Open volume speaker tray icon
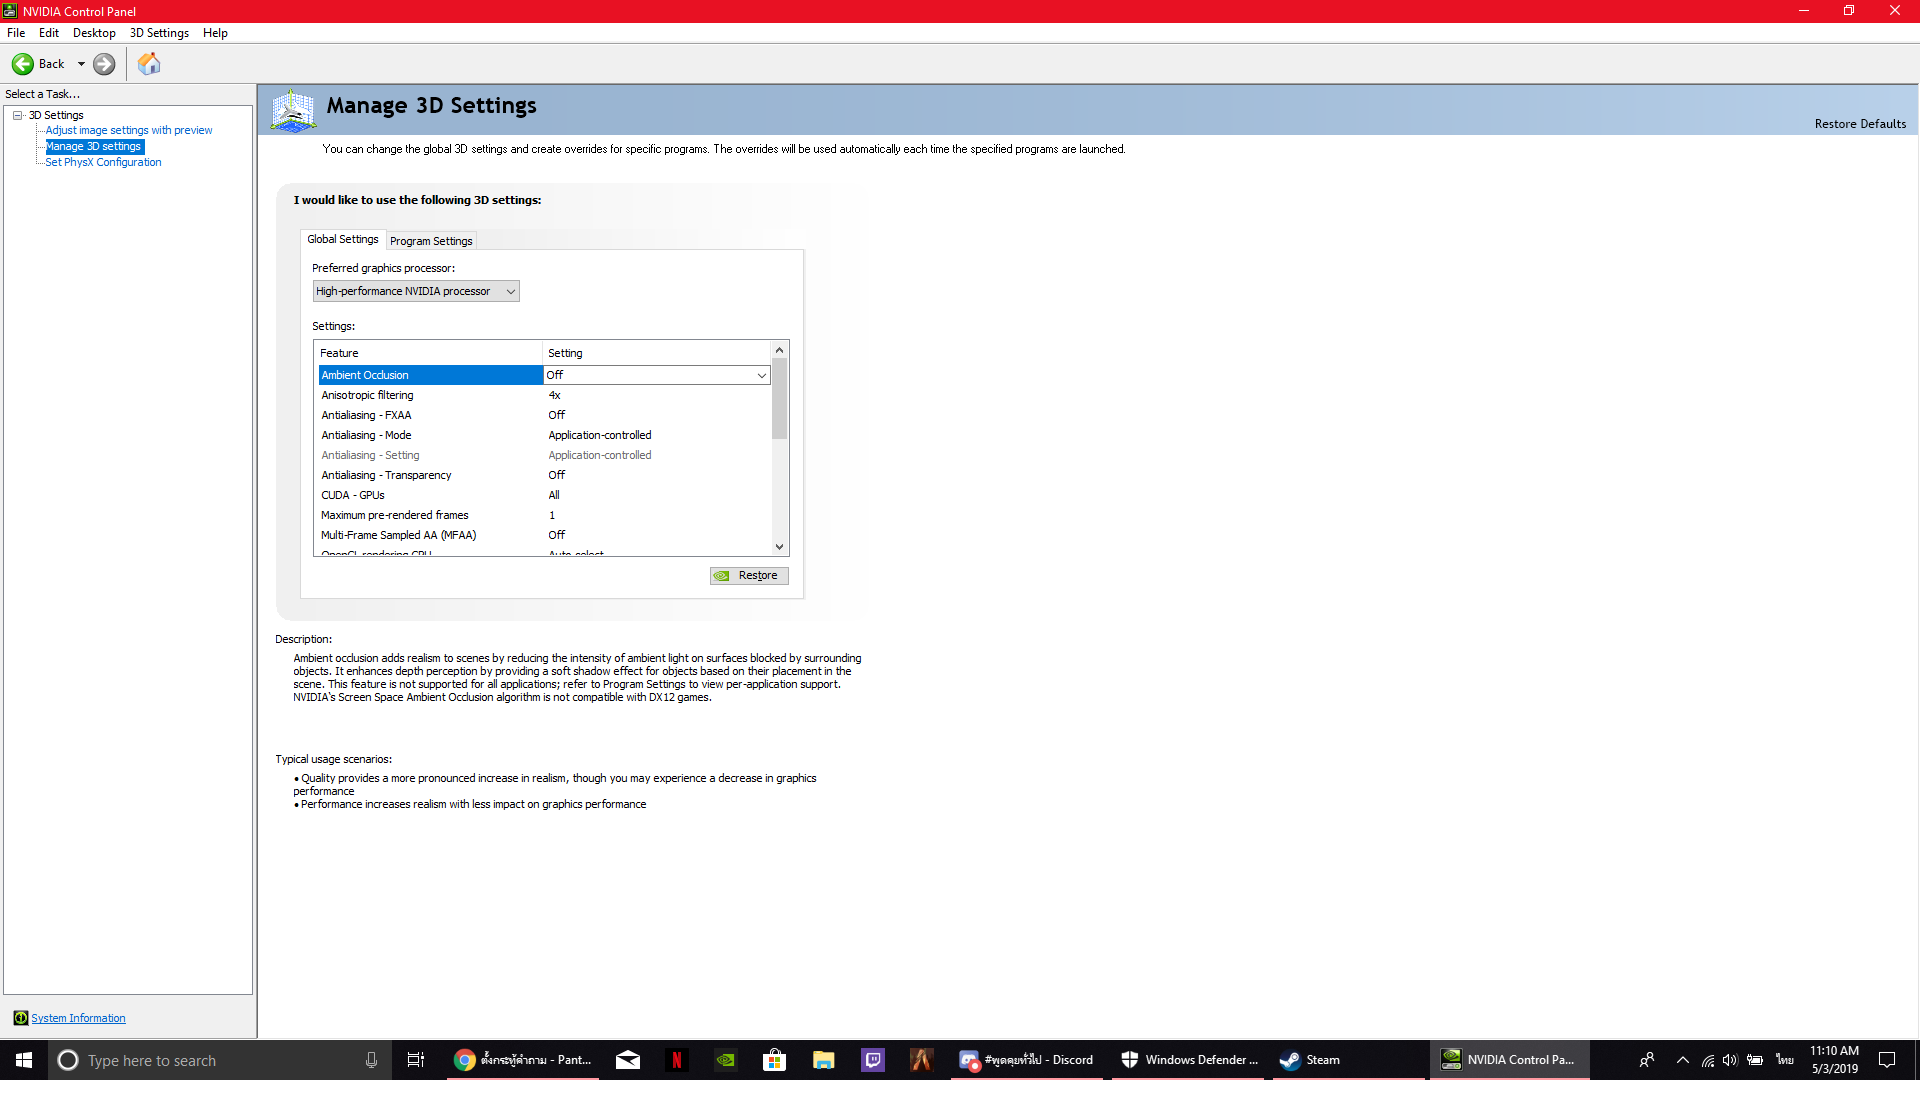 point(1730,1060)
